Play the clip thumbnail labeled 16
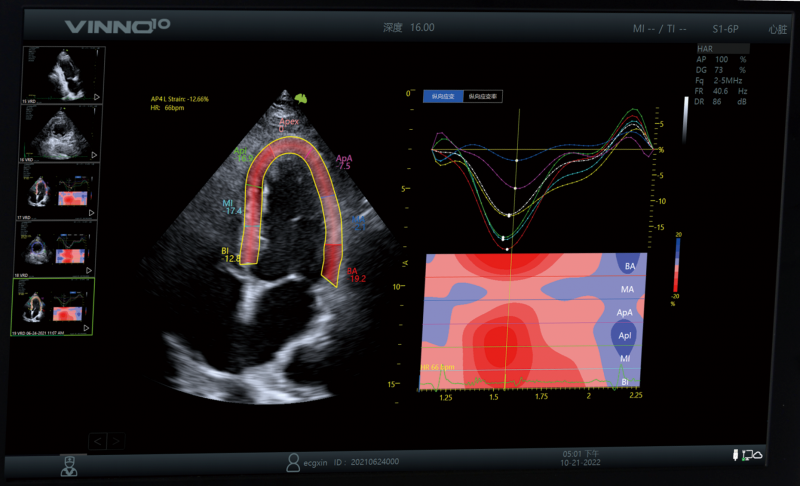 pos(95,155)
